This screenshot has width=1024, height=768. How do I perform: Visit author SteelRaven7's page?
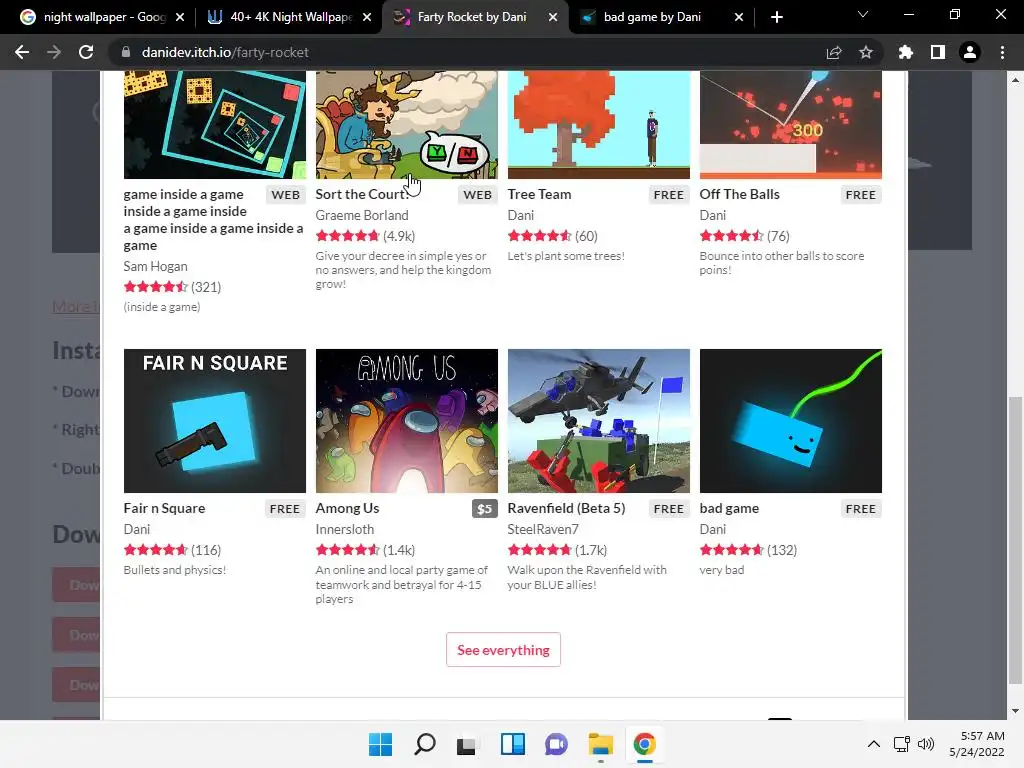(543, 529)
